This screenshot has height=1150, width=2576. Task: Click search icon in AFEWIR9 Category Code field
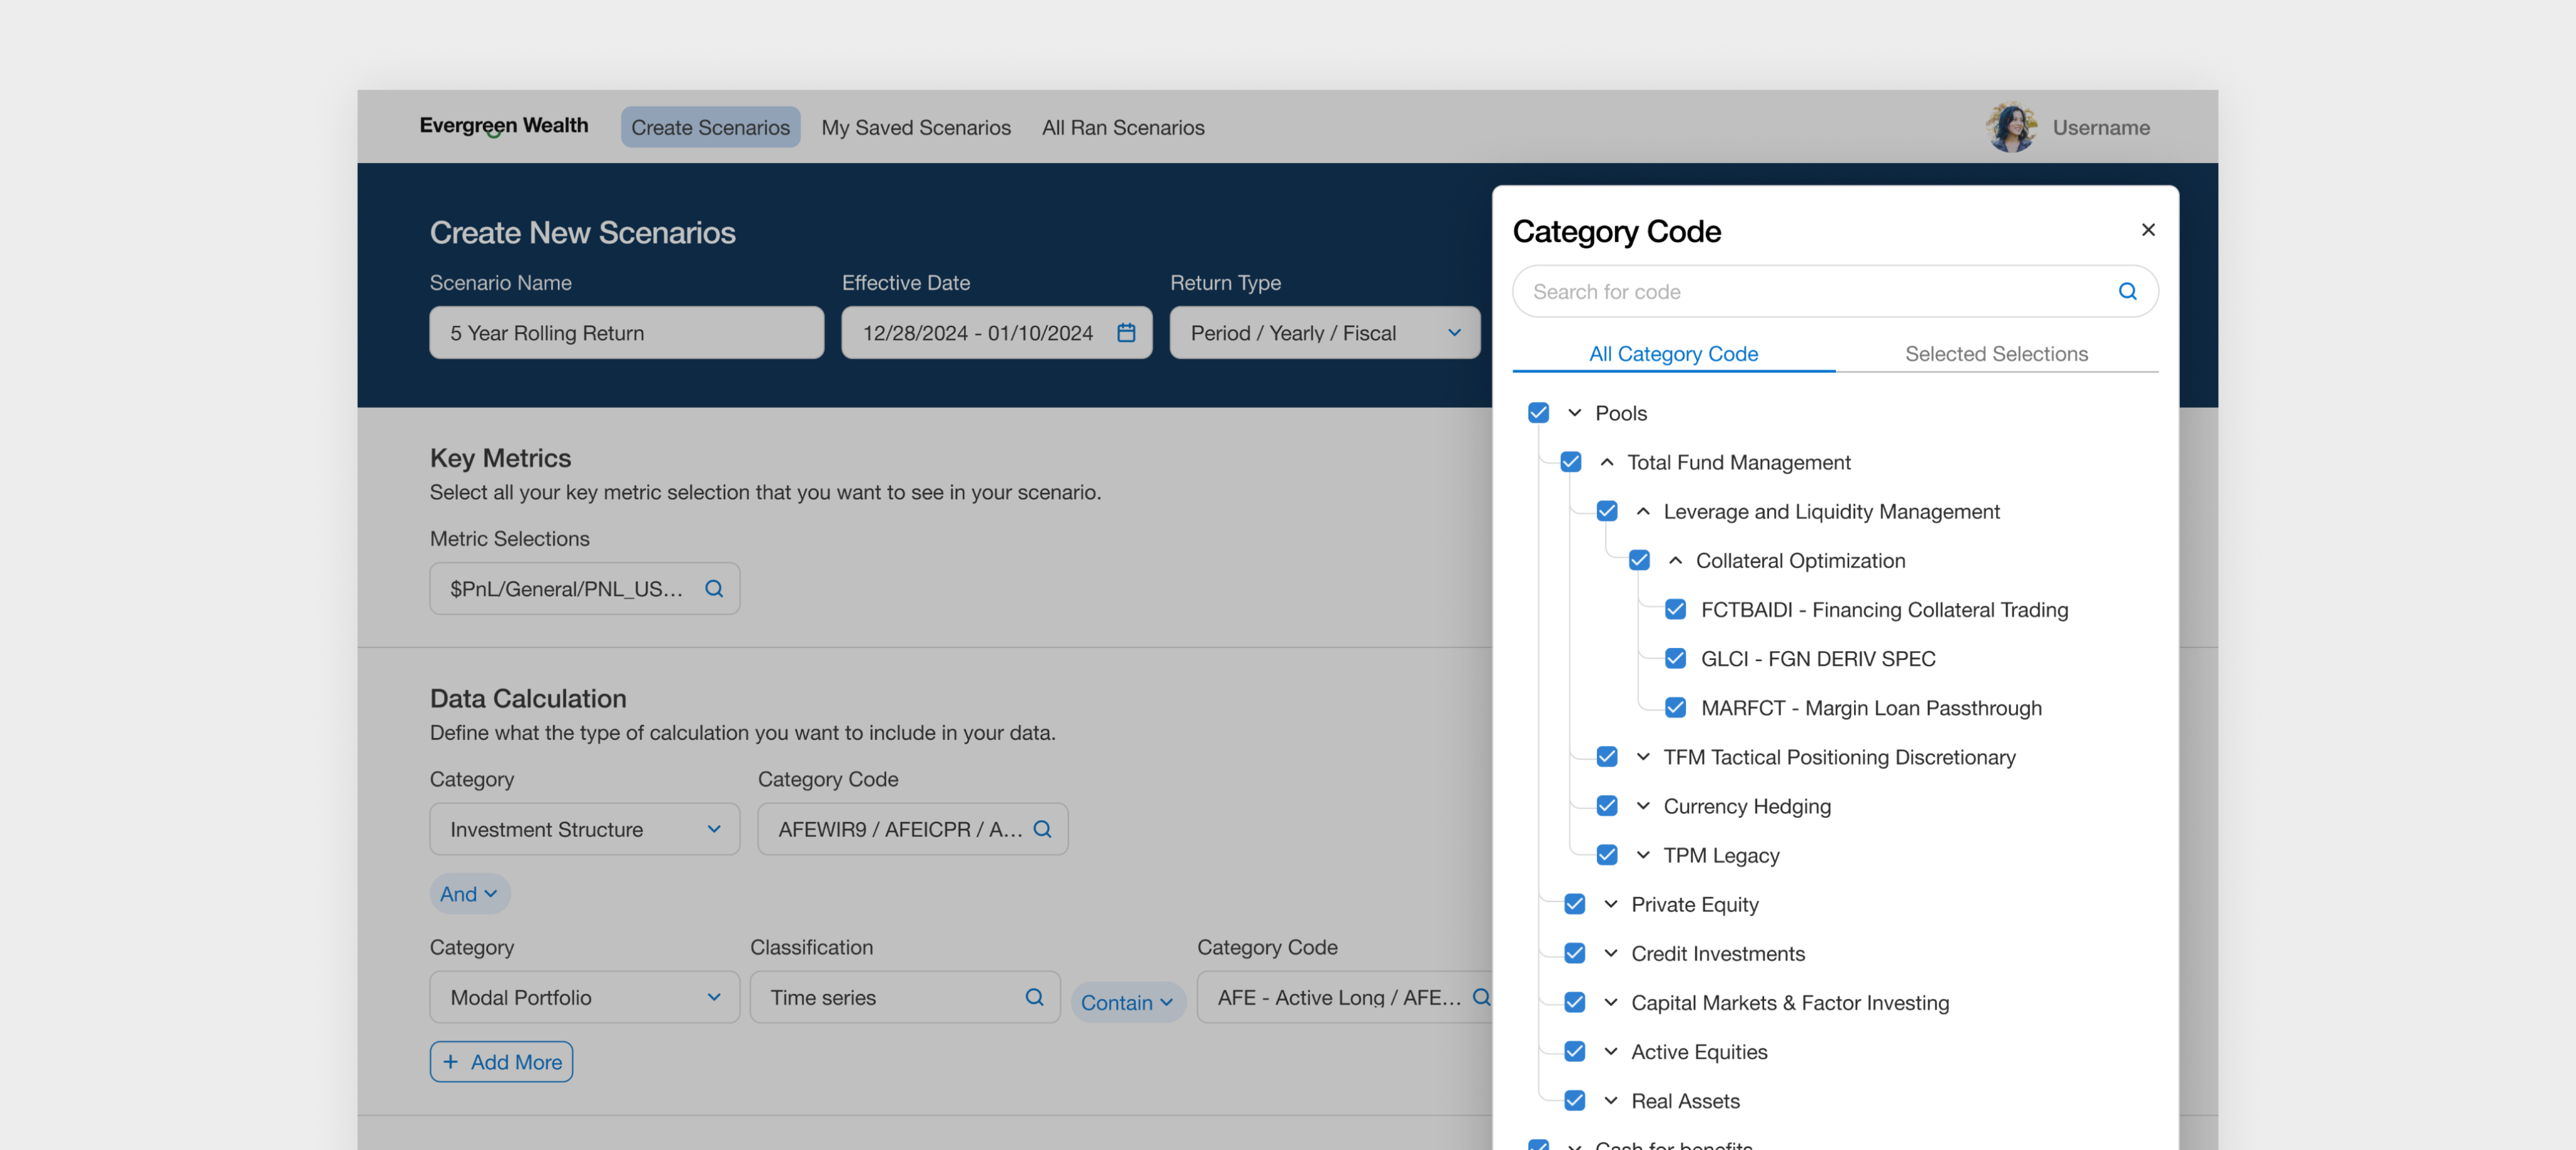point(1042,829)
